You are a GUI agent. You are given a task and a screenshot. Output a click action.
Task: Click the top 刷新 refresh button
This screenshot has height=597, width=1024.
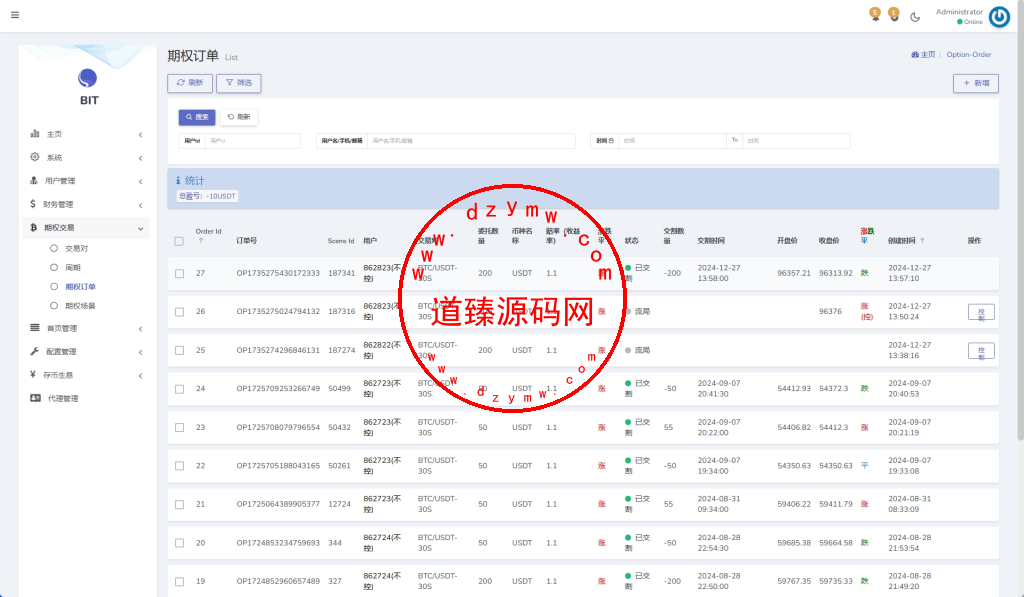190,83
